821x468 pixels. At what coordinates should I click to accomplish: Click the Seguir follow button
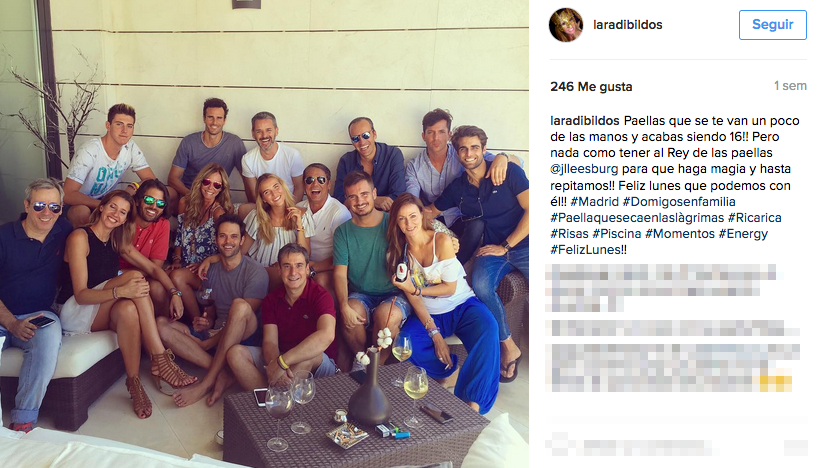[772, 25]
